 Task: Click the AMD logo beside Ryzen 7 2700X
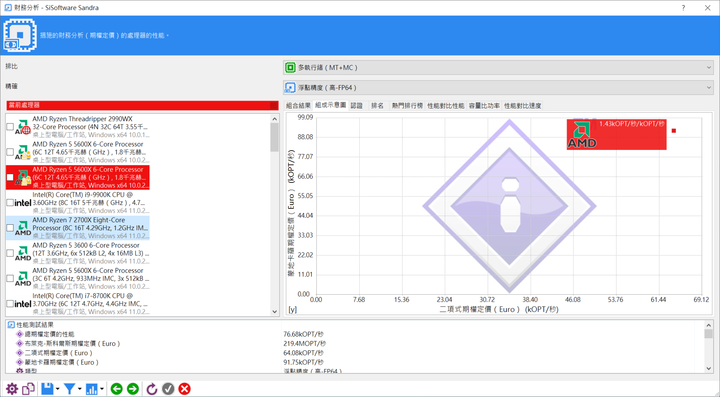click(22, 228)
